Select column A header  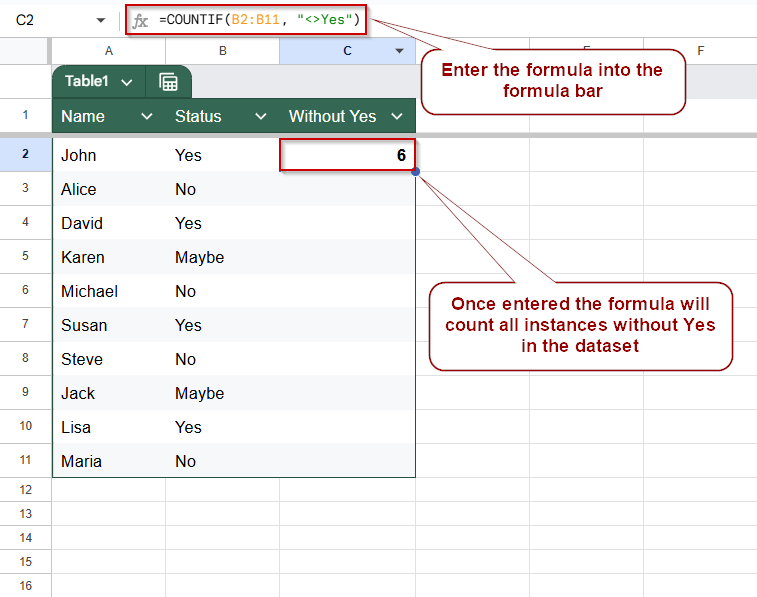pyautogui.click(x=109, y=51)
